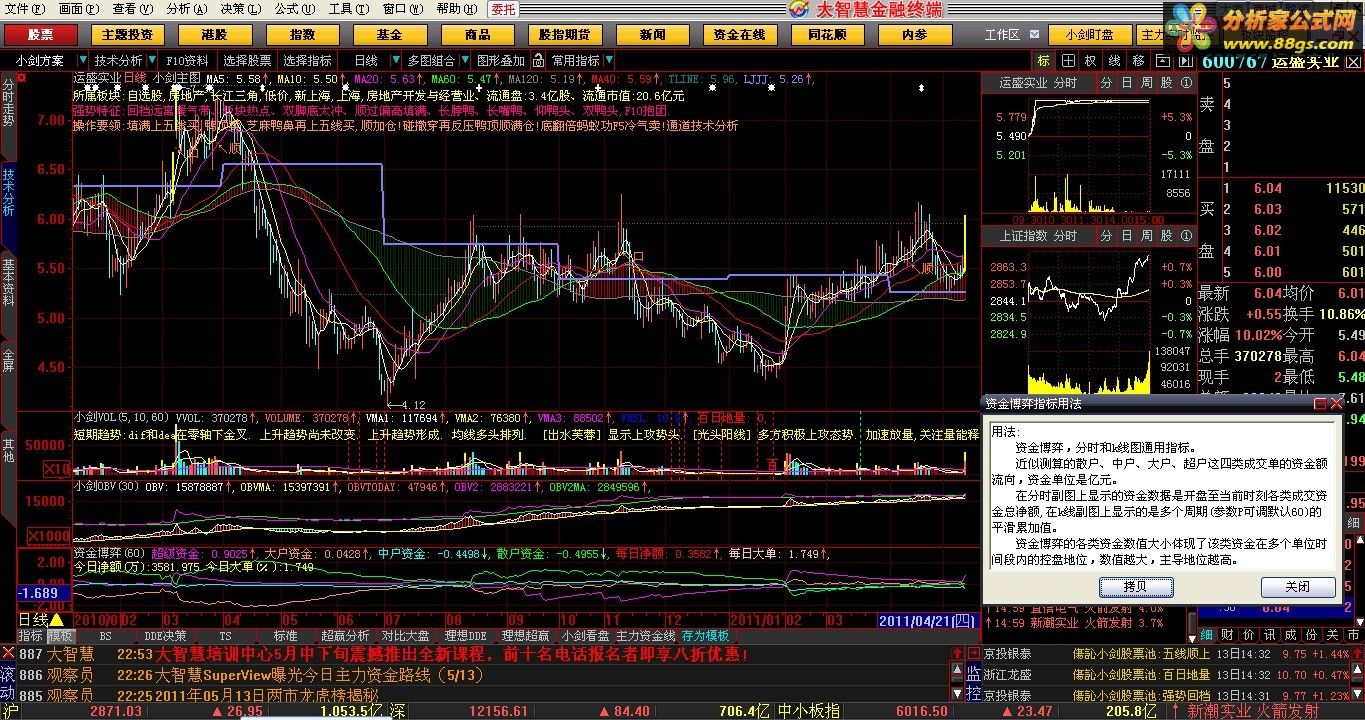Click the 2011/04/21 date box on time axis
The image size is (1365, 720).
point(927,620)
